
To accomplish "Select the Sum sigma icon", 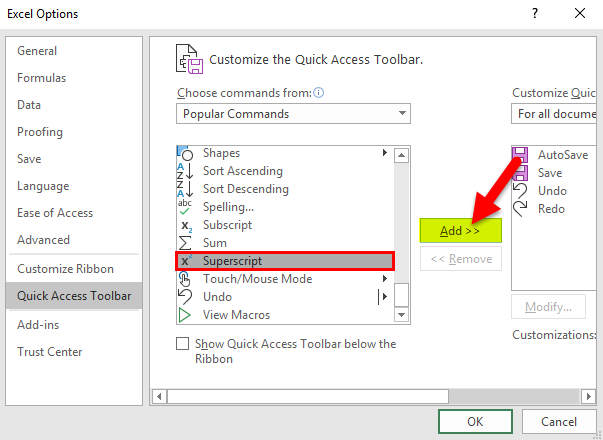I will tap(185, 243).
